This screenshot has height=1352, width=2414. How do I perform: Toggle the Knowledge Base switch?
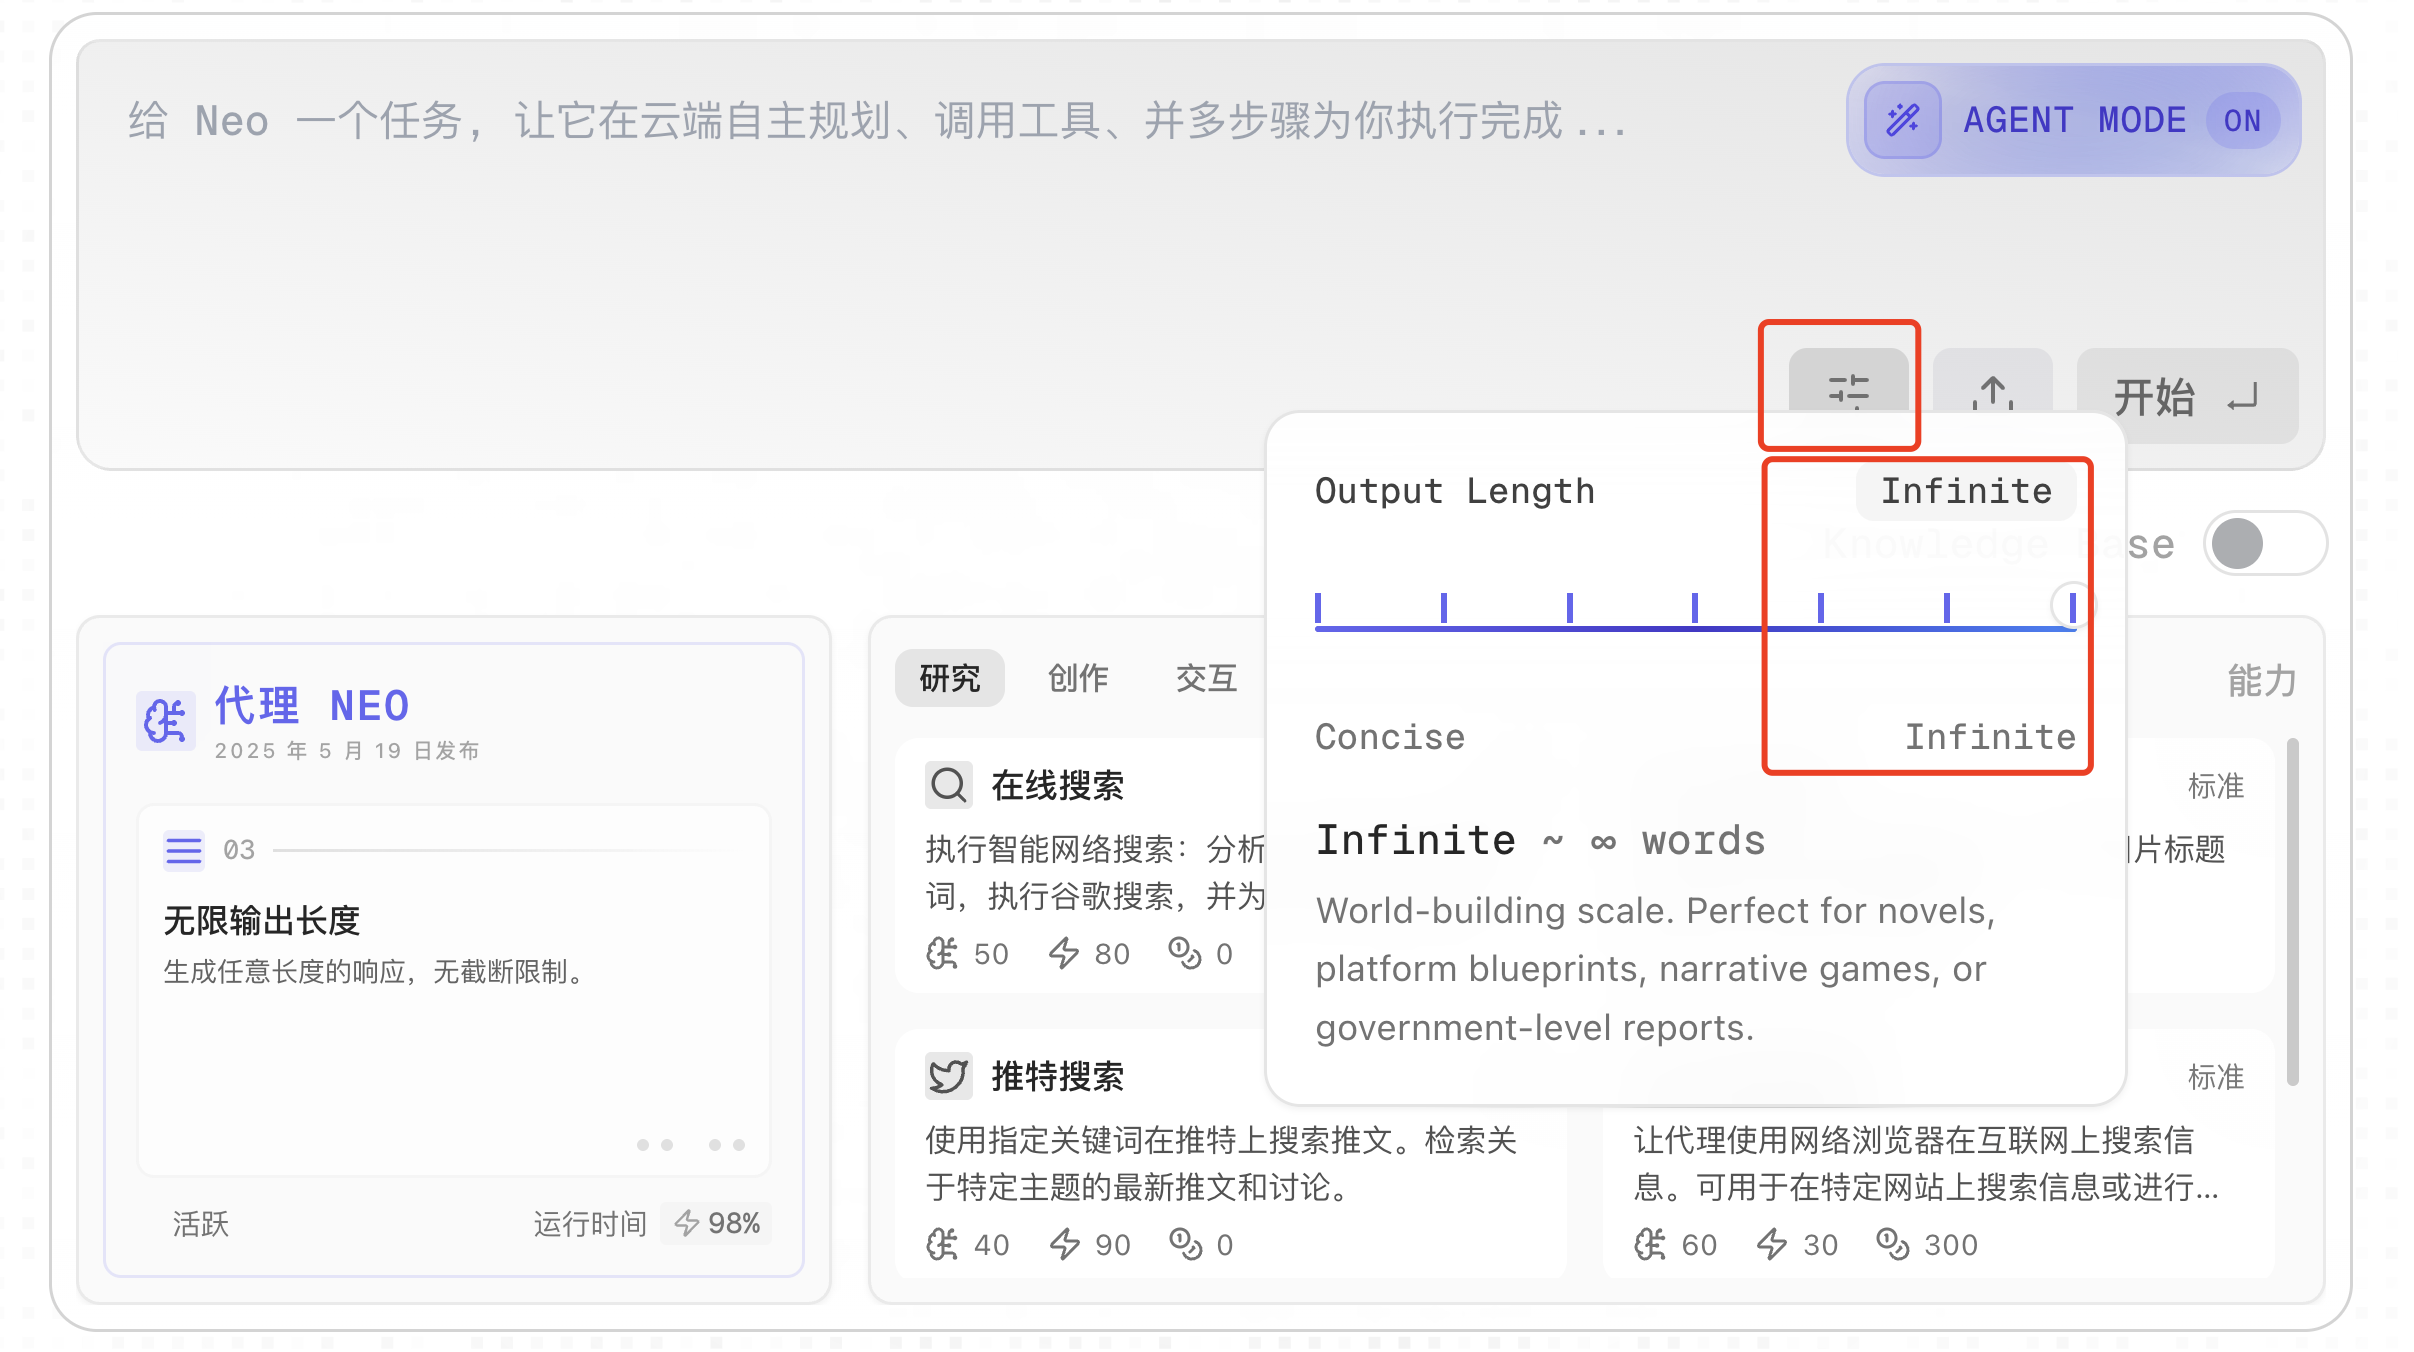pos(2264,544)
